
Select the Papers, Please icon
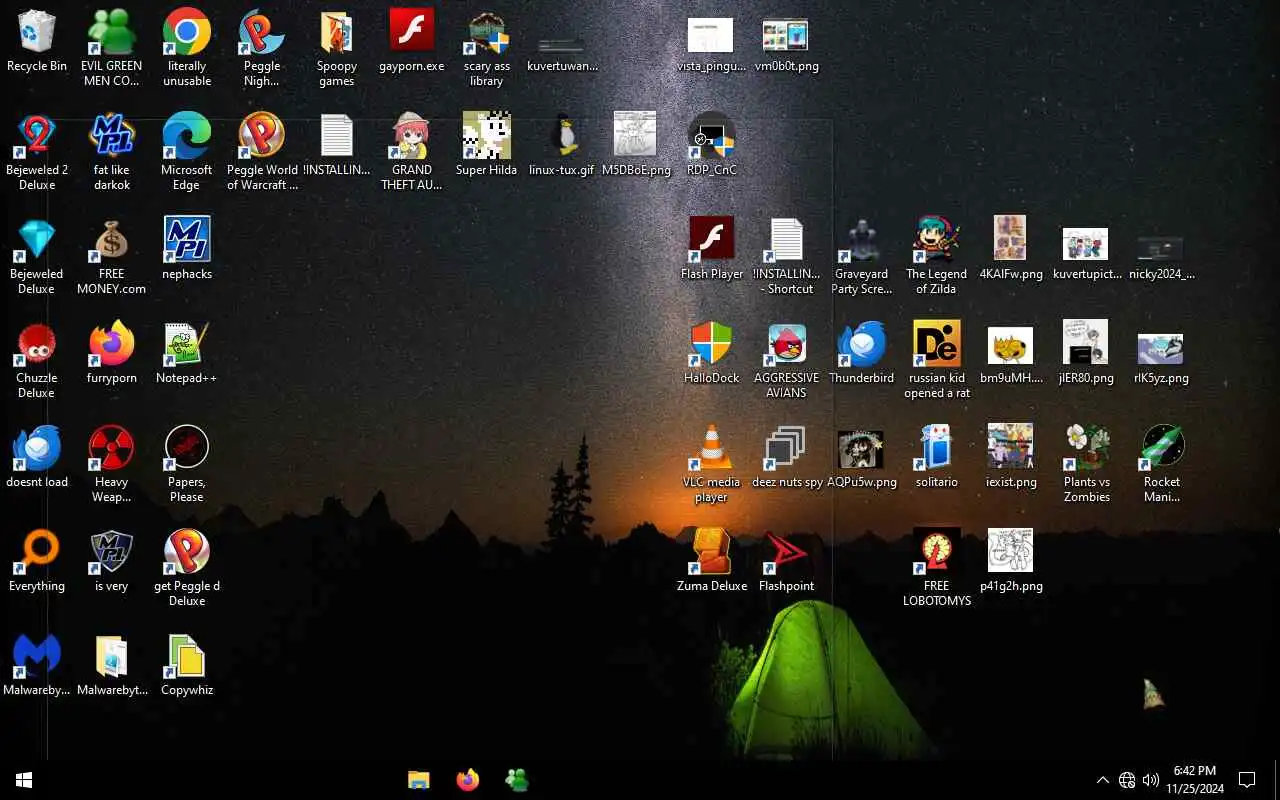187,448
